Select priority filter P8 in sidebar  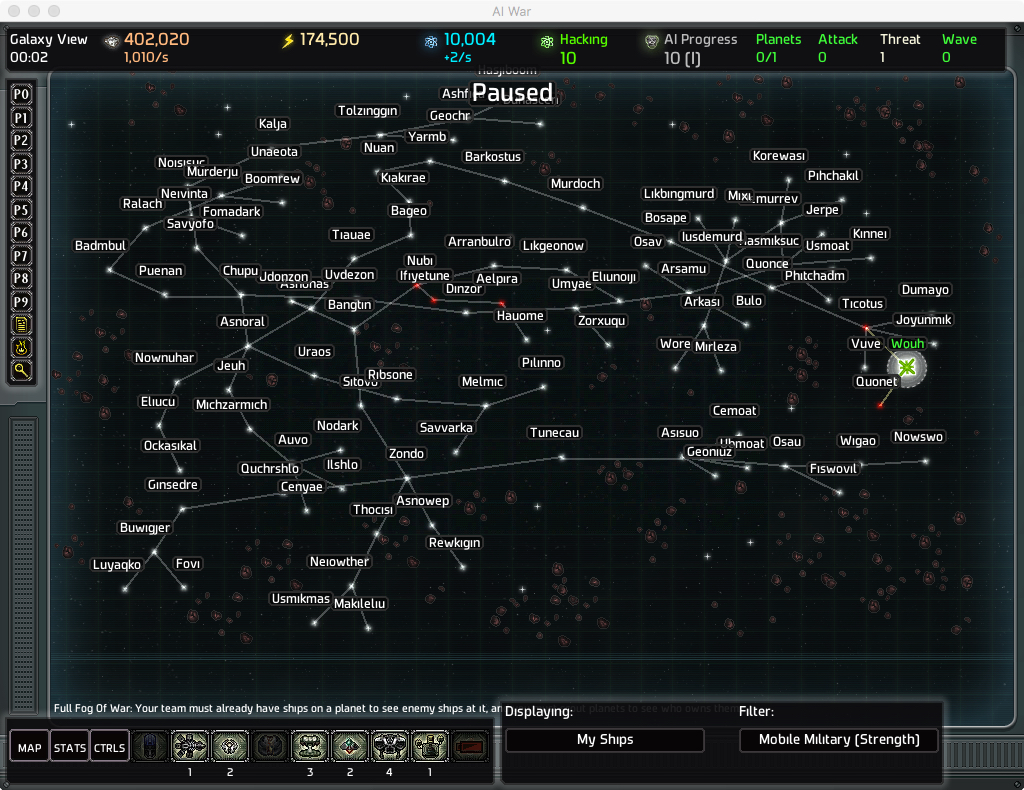point(21,278)
